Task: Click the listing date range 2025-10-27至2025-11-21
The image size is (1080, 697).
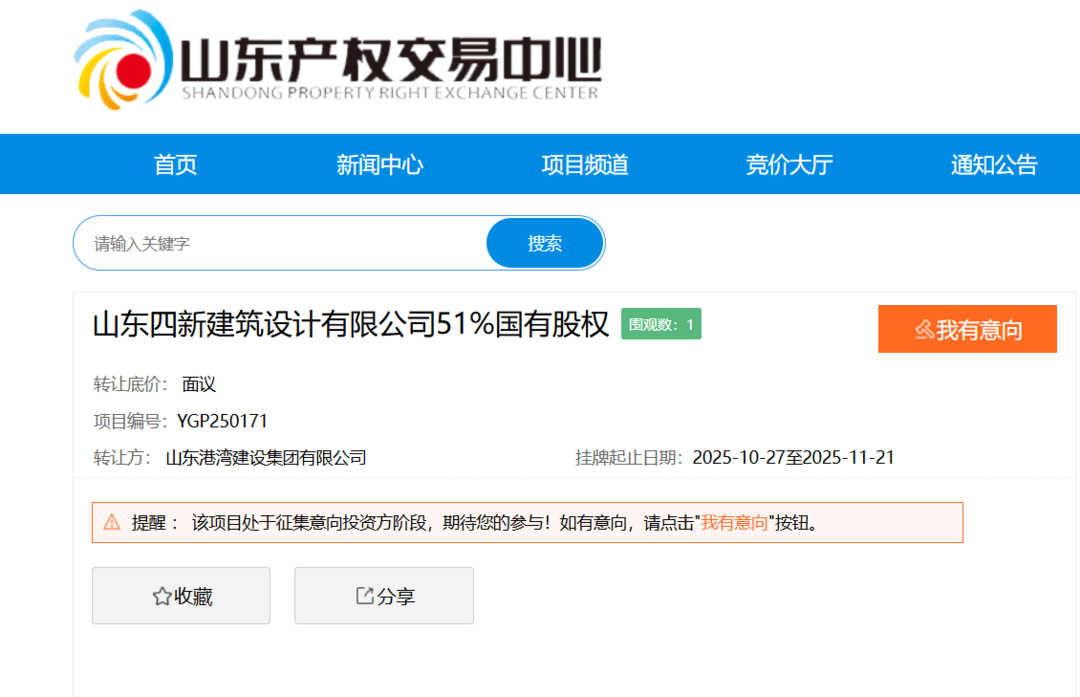Action: coord(793,458)
